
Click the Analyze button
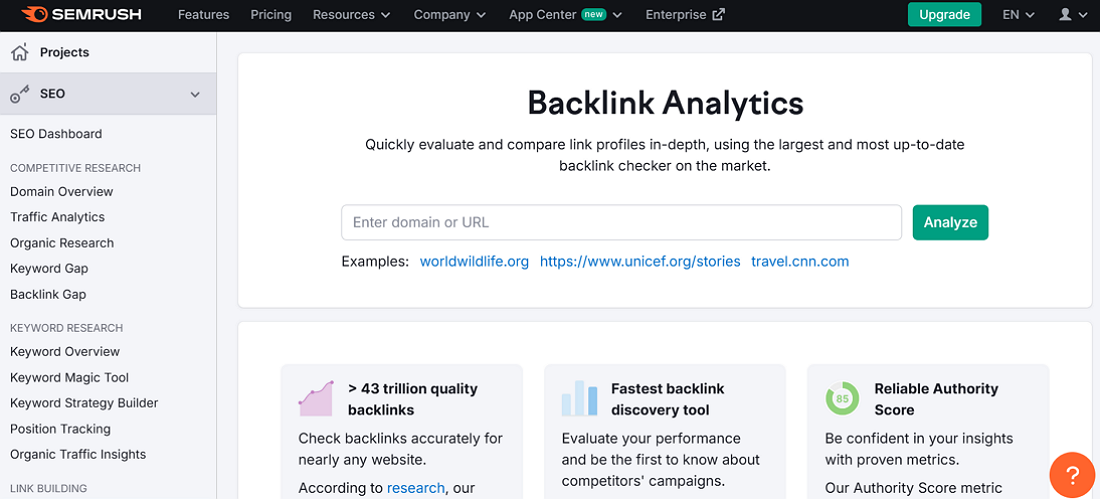point(950,222)
